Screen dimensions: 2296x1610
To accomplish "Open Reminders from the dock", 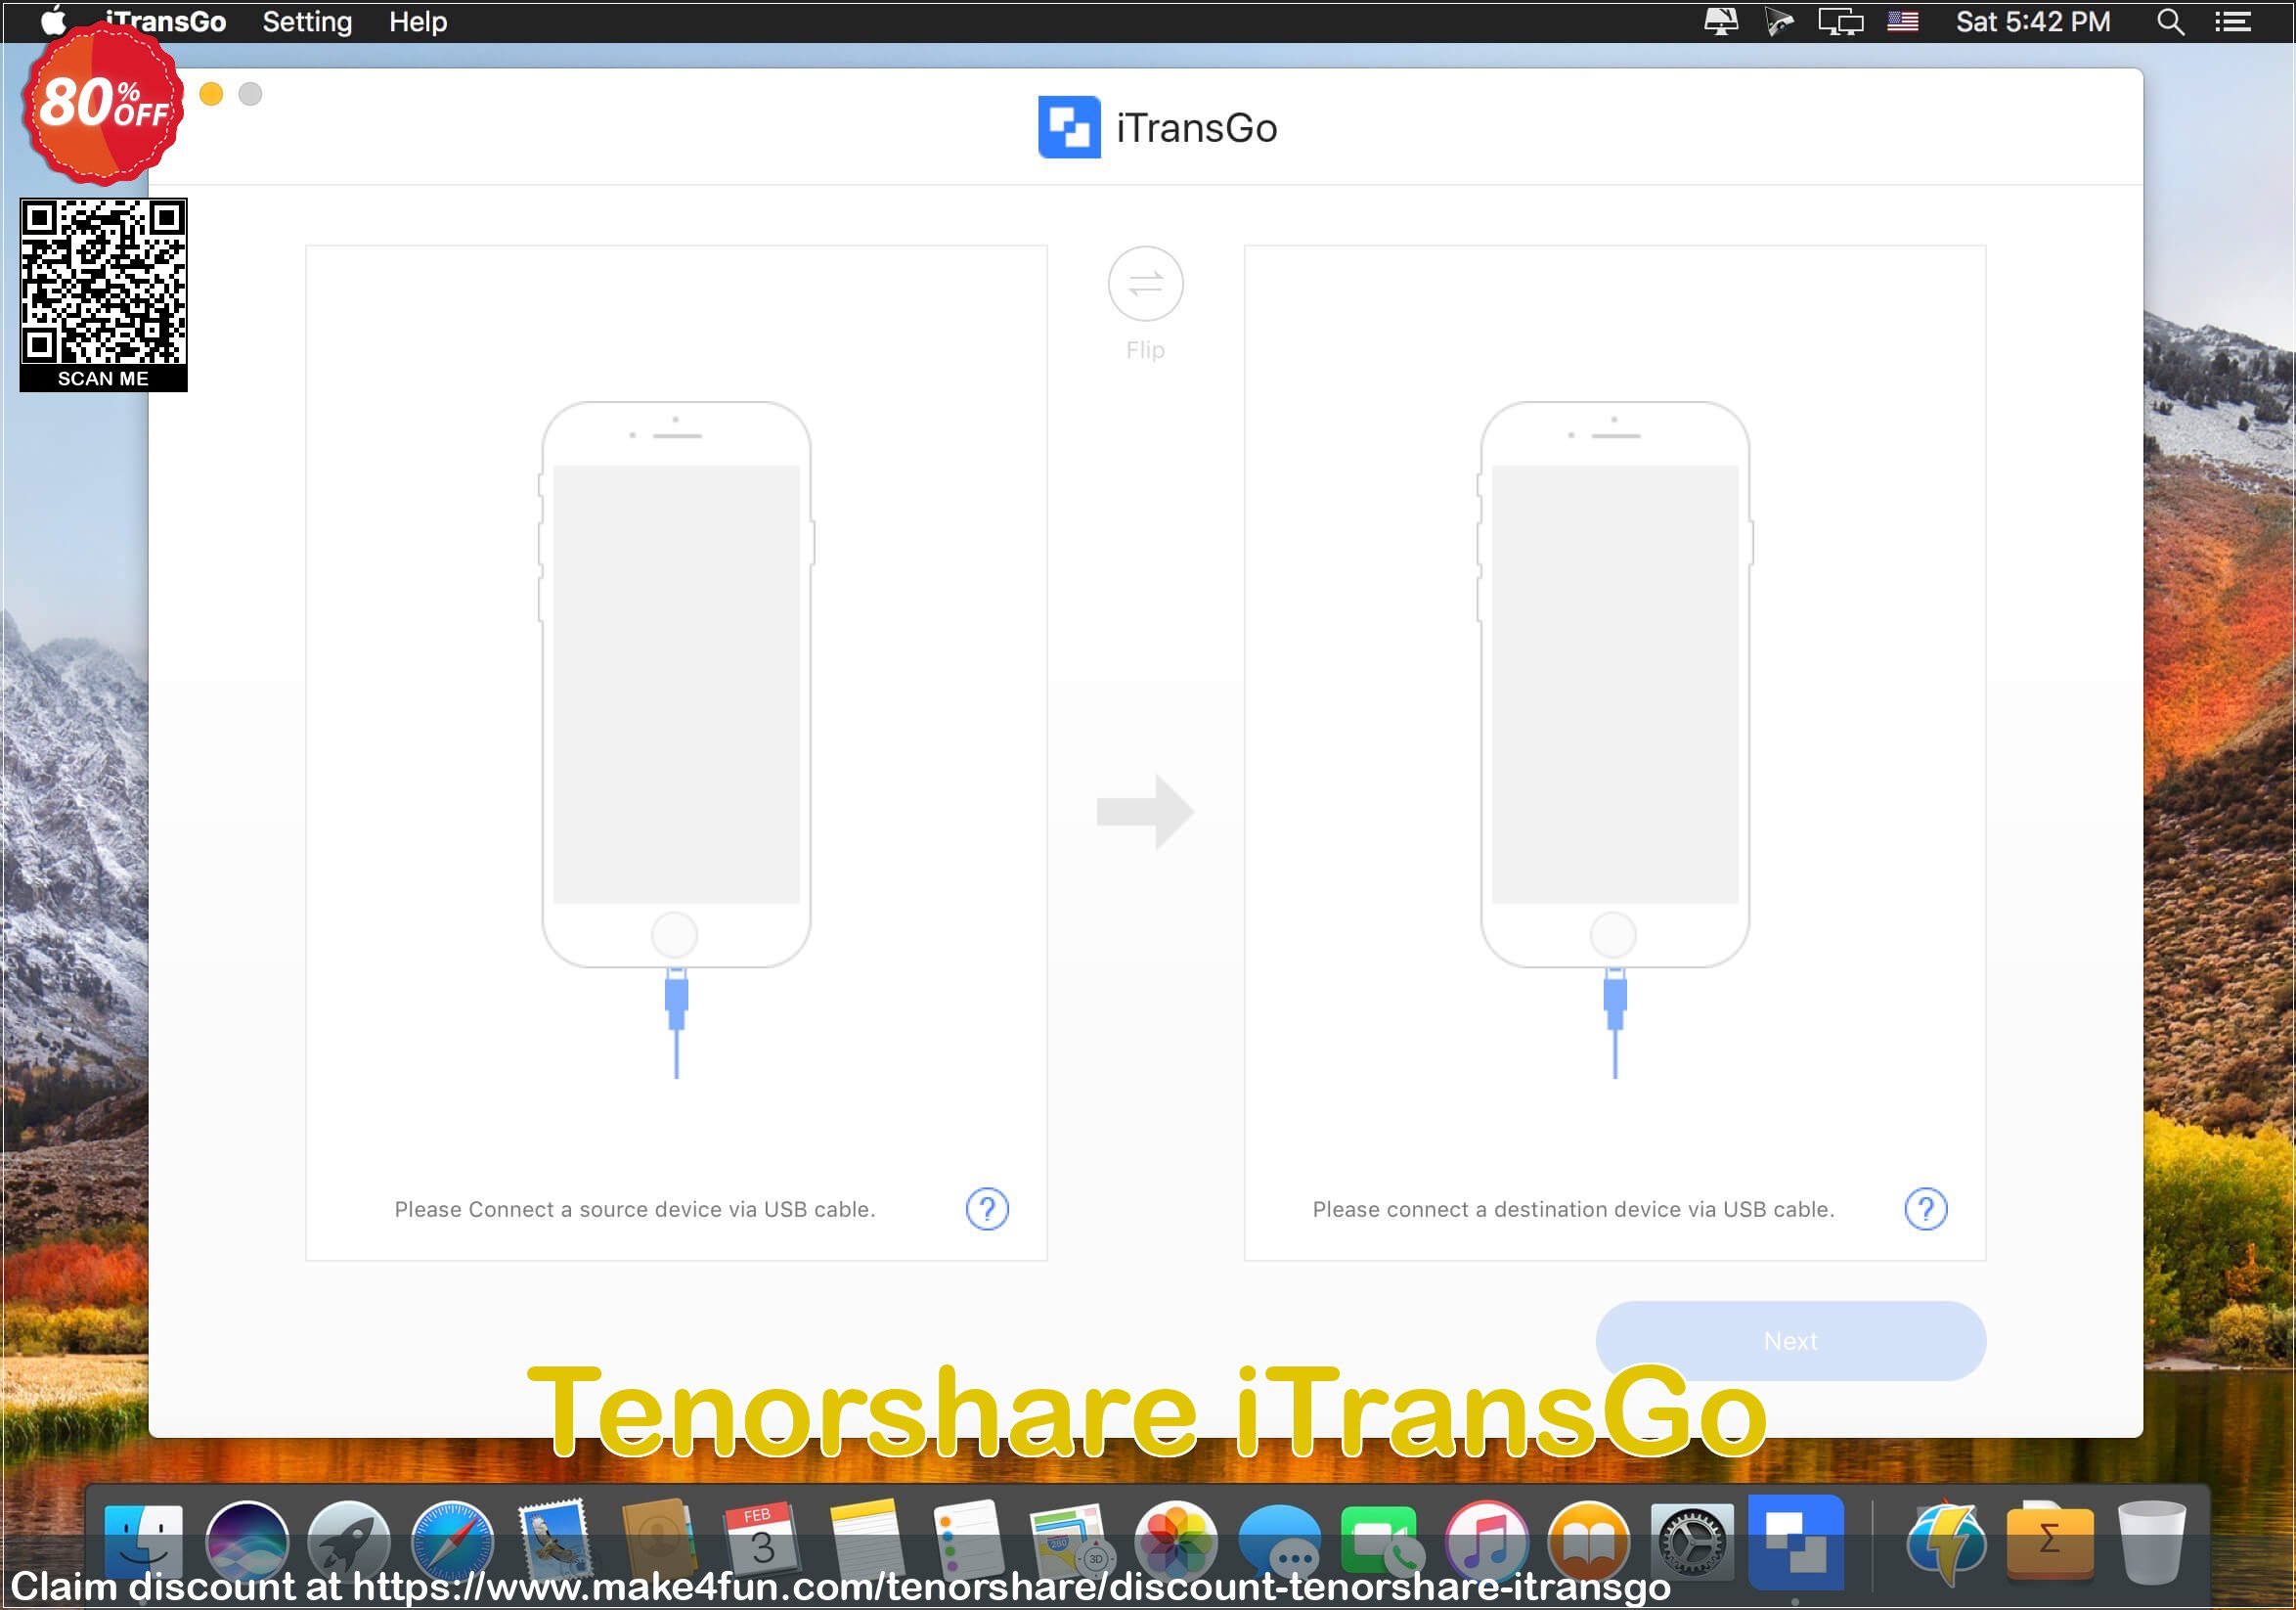I will point(968,1541).
